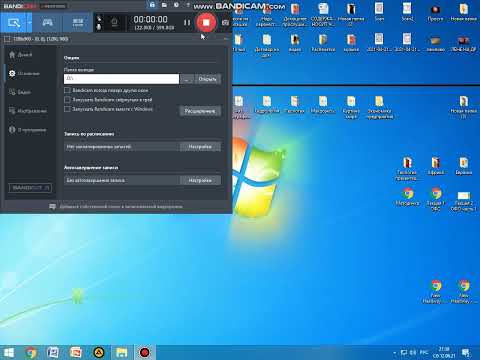Open the Action Center notification icon

coord(466,353)
